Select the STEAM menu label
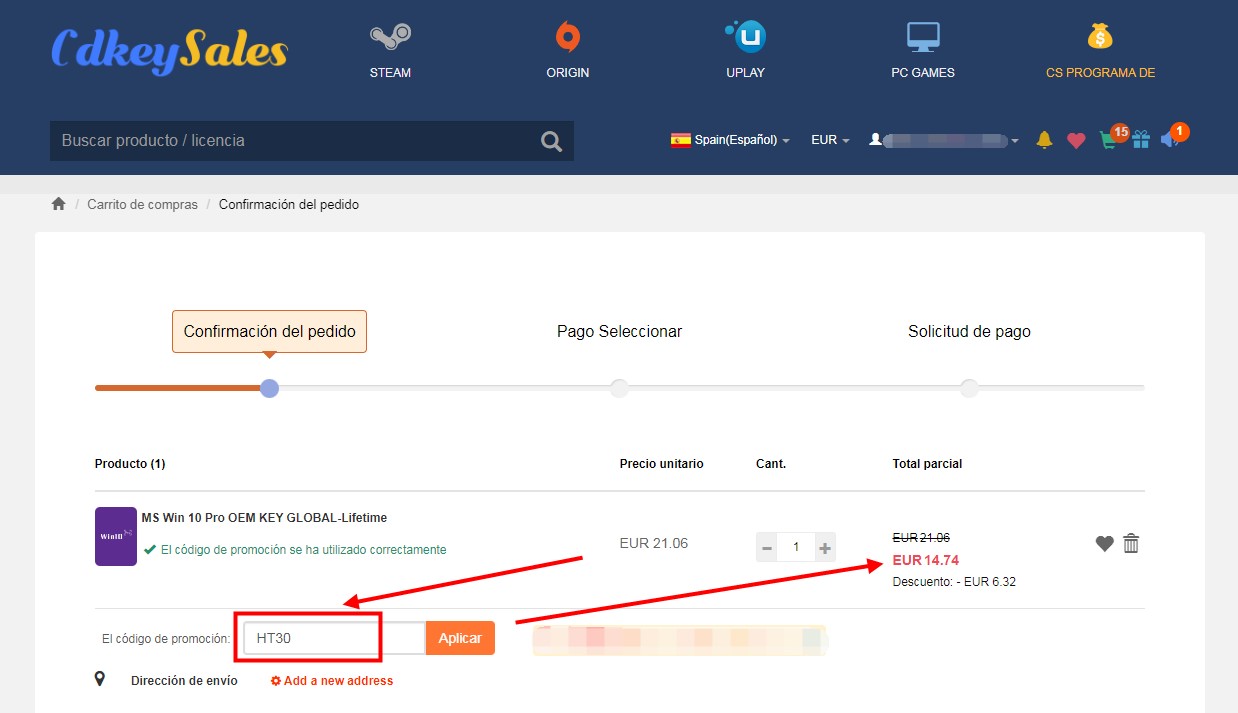Screen dimensions: 1238x713 390,73
